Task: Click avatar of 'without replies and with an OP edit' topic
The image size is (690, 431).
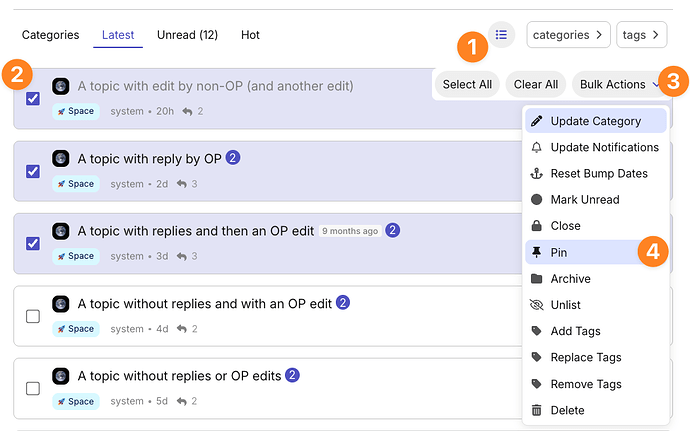Action: click(61, 303)
